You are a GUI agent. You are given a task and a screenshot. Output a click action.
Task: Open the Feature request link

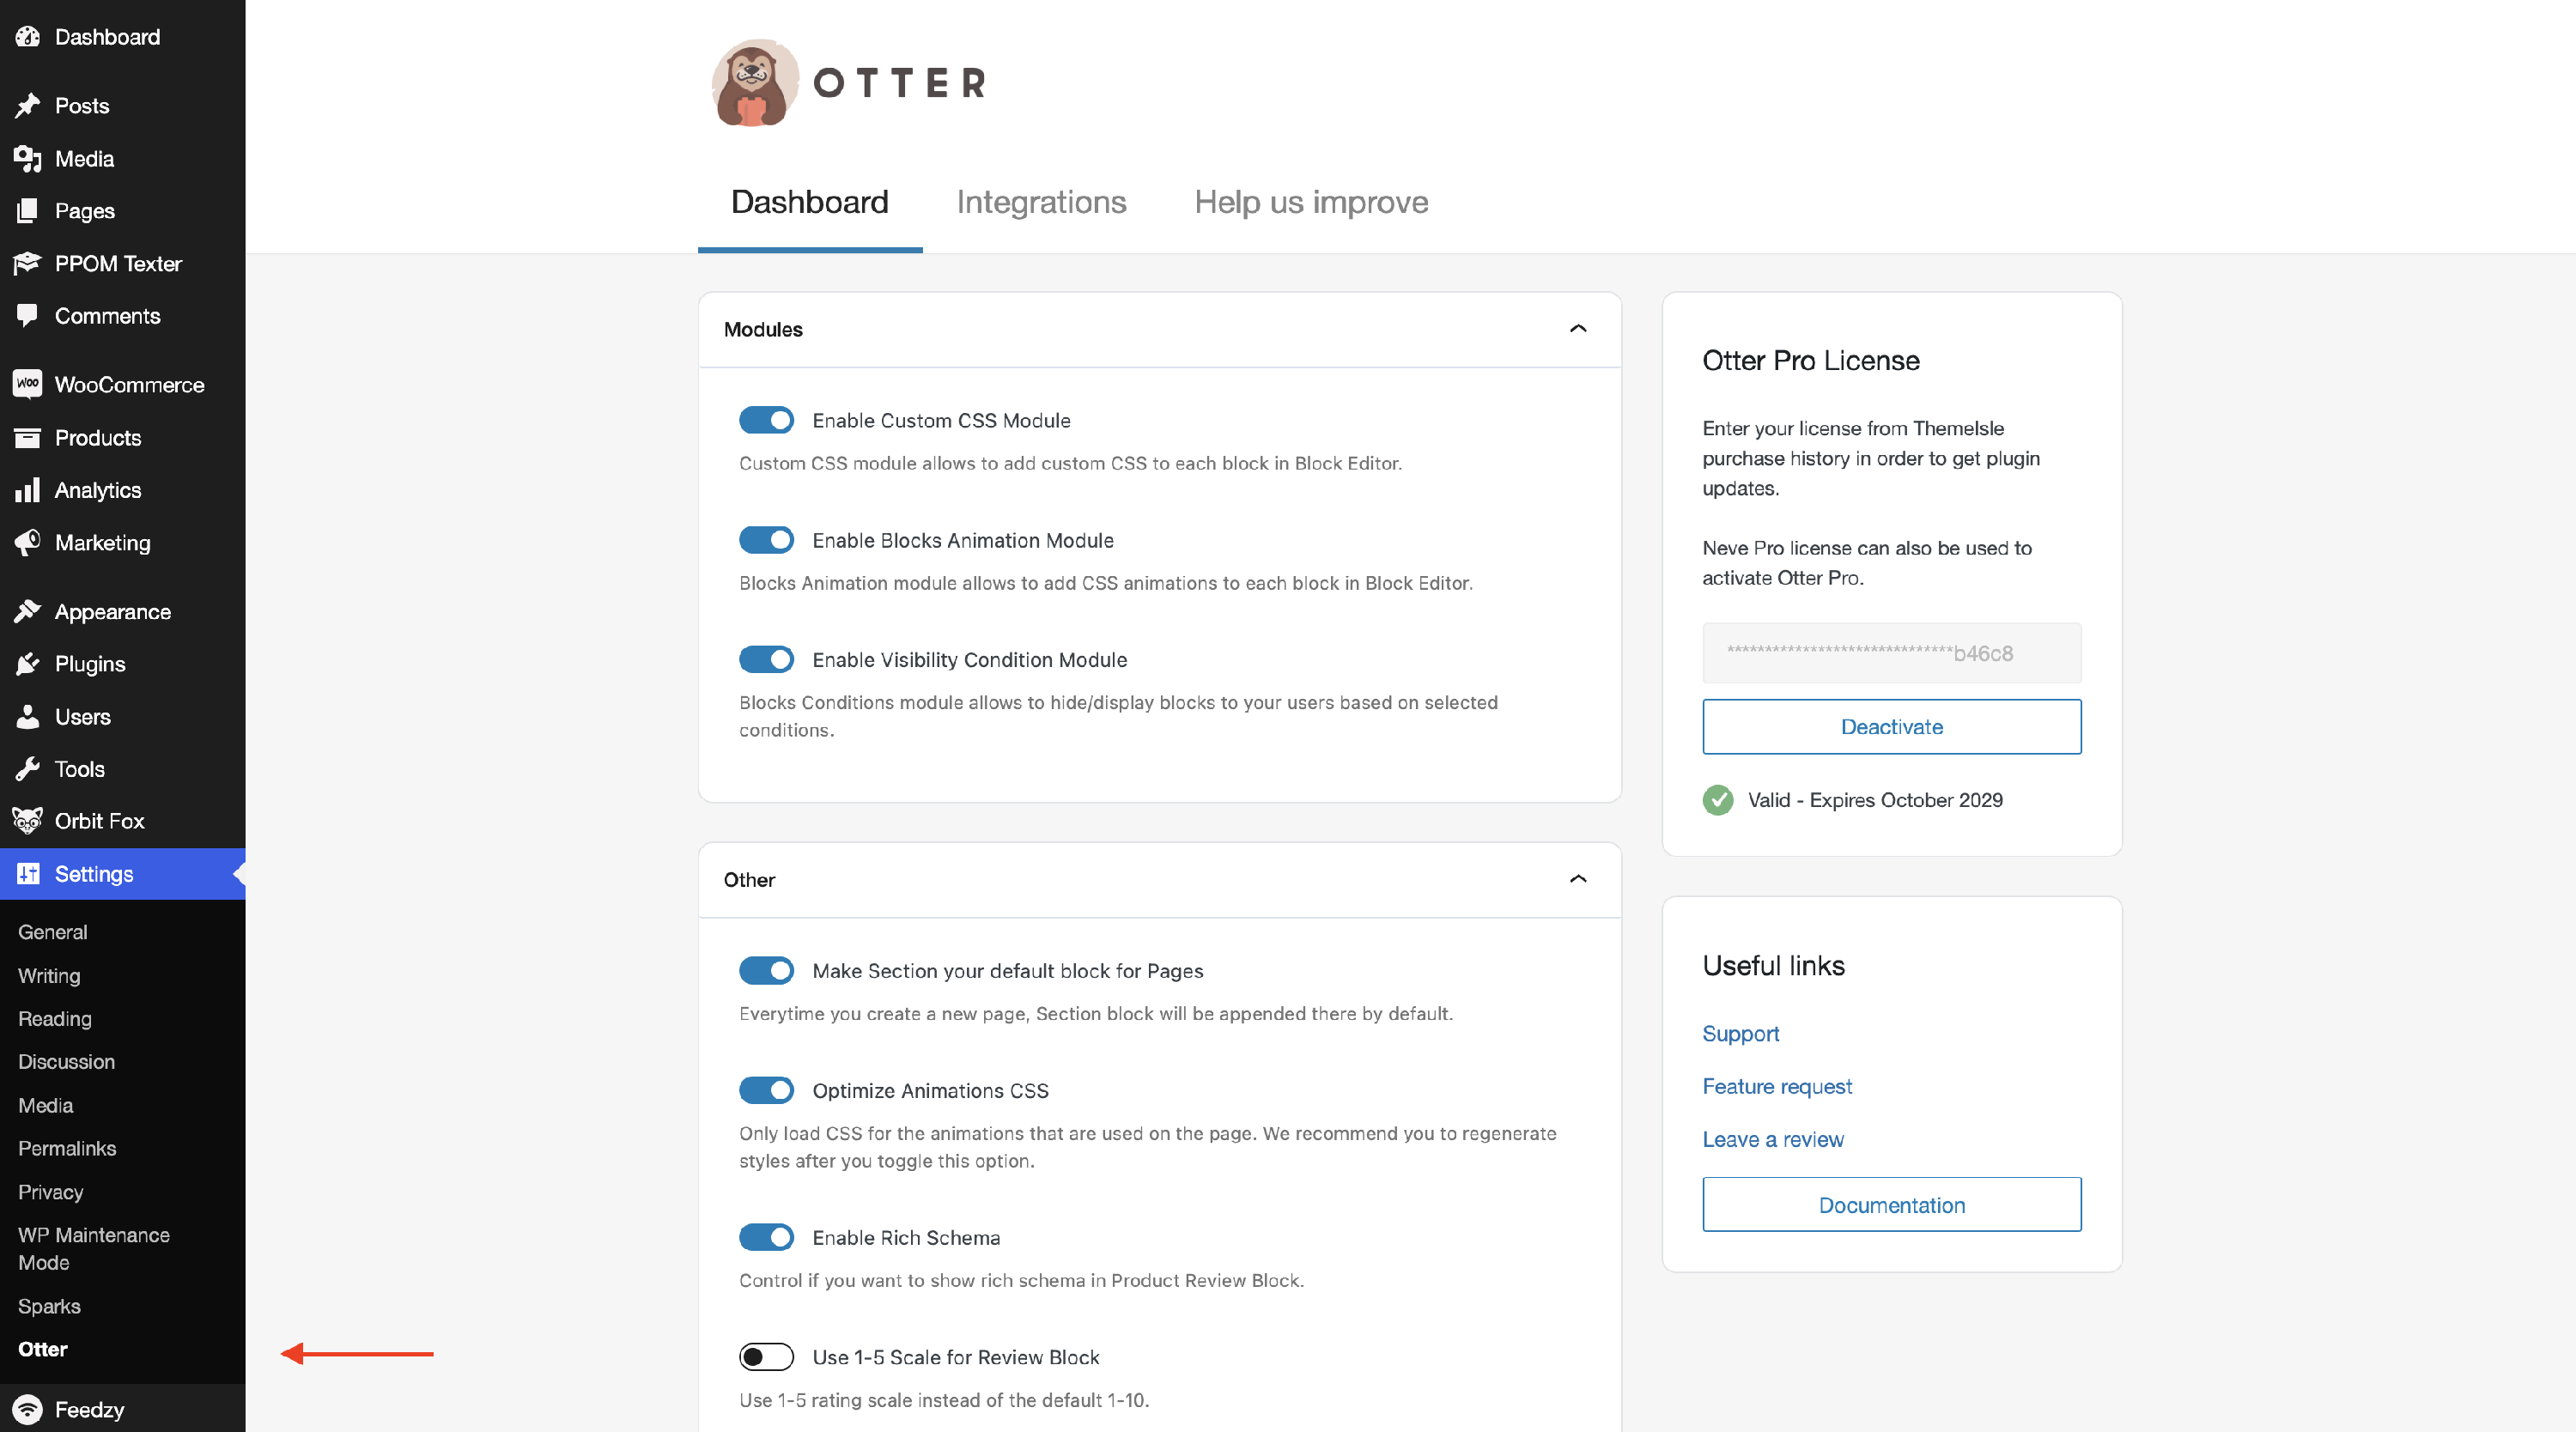pos(1777,1086)
